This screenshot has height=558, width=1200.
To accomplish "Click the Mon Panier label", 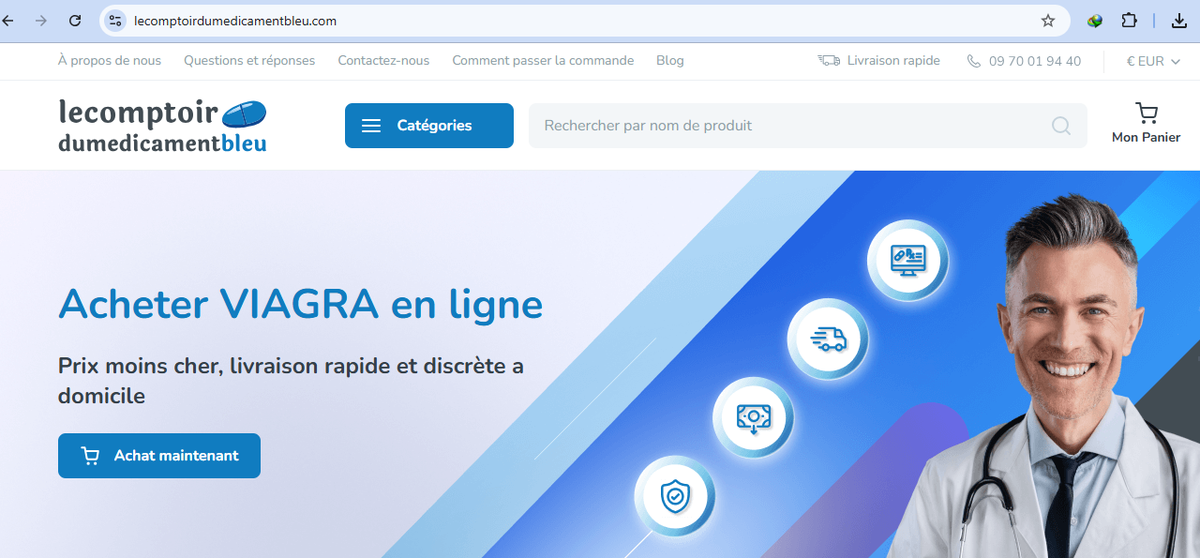I will tap(1146, 137).
